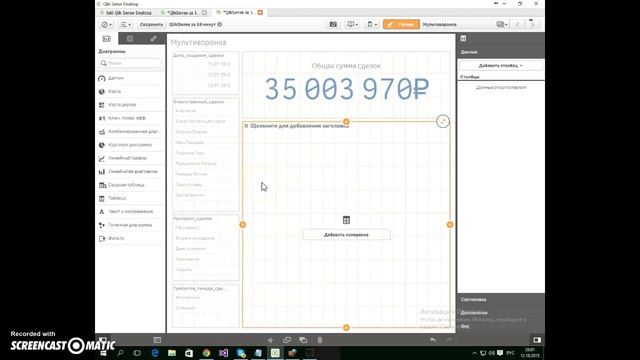Viewport: 640px width, 360px height.
Task: Click the top orange resize handle
Action: (x=346, y=122)
